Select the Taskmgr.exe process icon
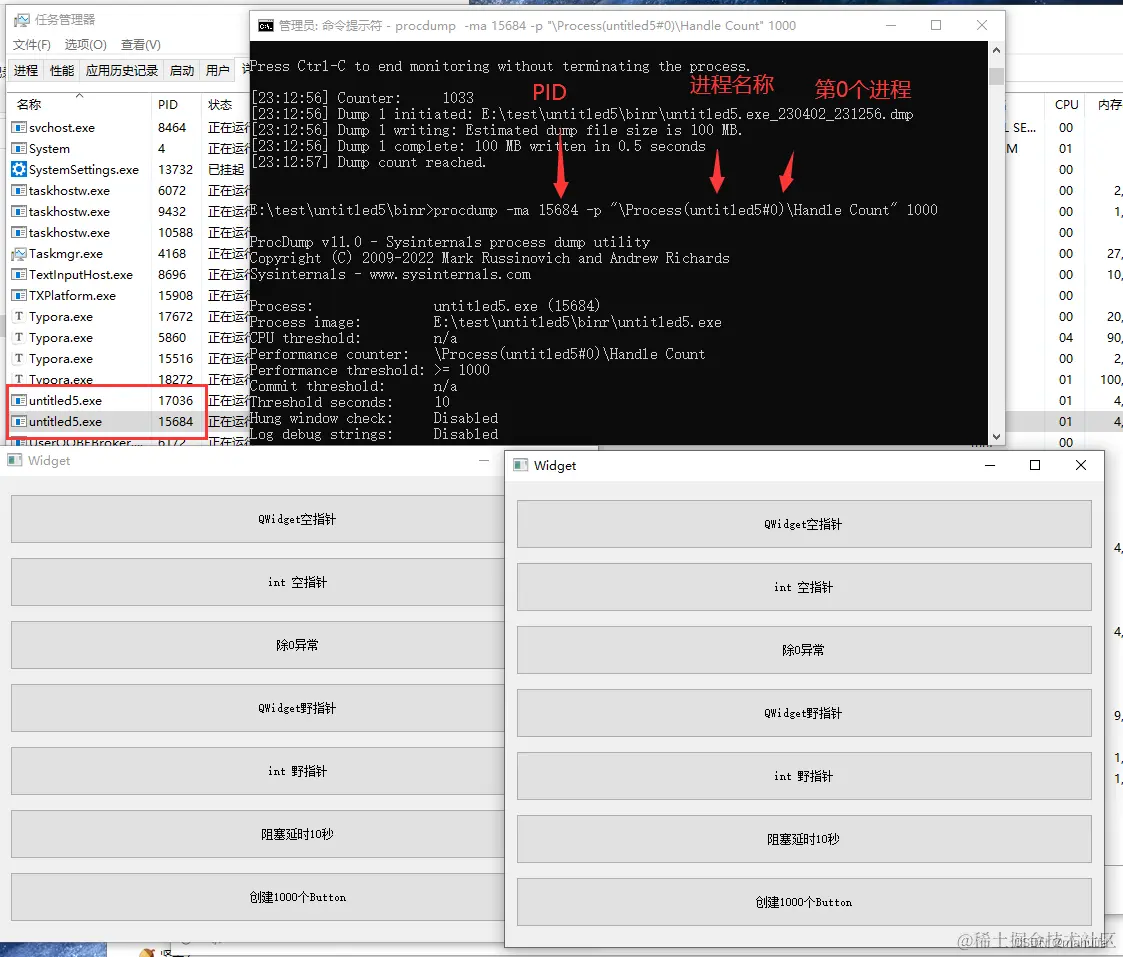Screen dimensions: 1123x957 point(19,254)
